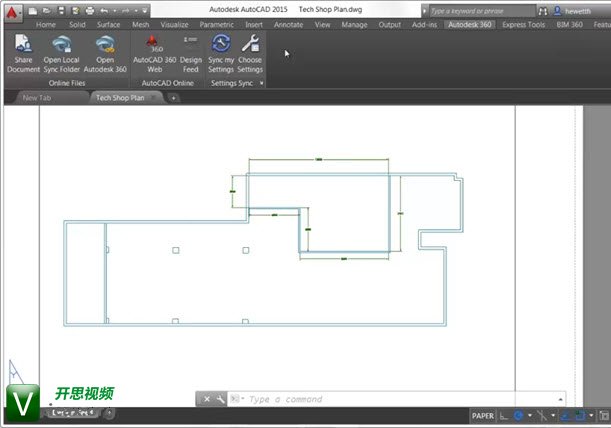Expand the command line history arrow
The width and height of the screenshot is (611, 428).
coord(559,399)
